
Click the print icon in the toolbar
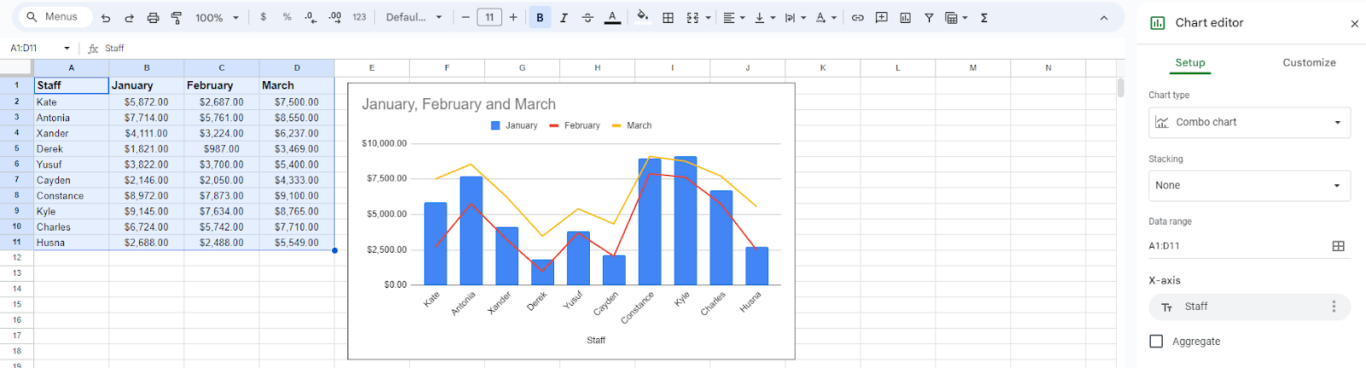(153, 18)
